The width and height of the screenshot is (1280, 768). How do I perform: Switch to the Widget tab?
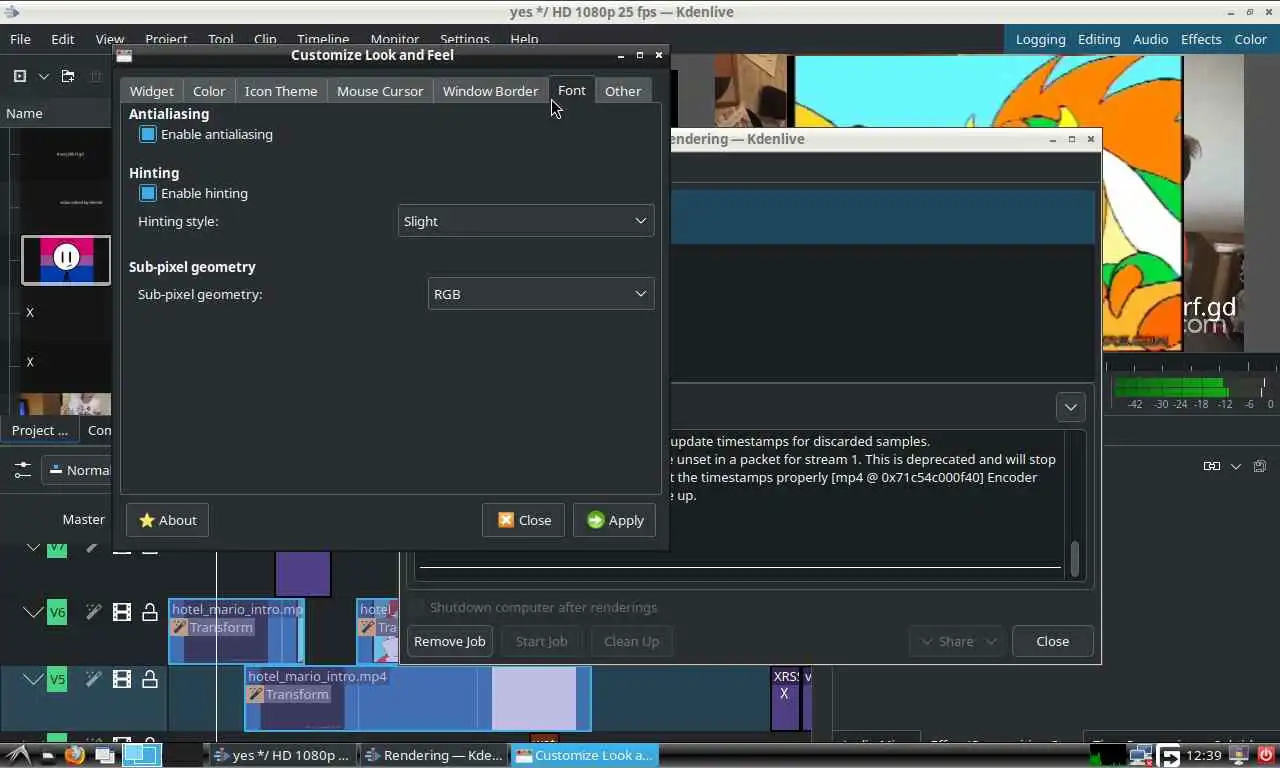152,91
